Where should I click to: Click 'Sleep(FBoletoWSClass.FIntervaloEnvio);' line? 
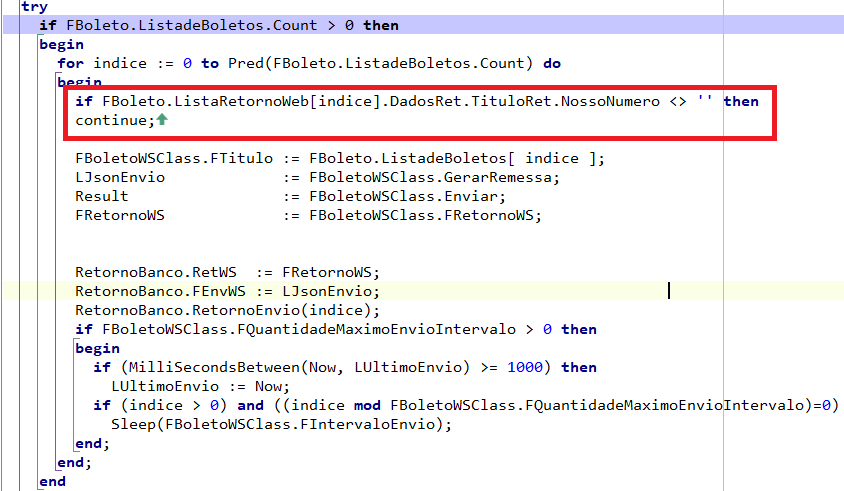(x=282, y=424)
